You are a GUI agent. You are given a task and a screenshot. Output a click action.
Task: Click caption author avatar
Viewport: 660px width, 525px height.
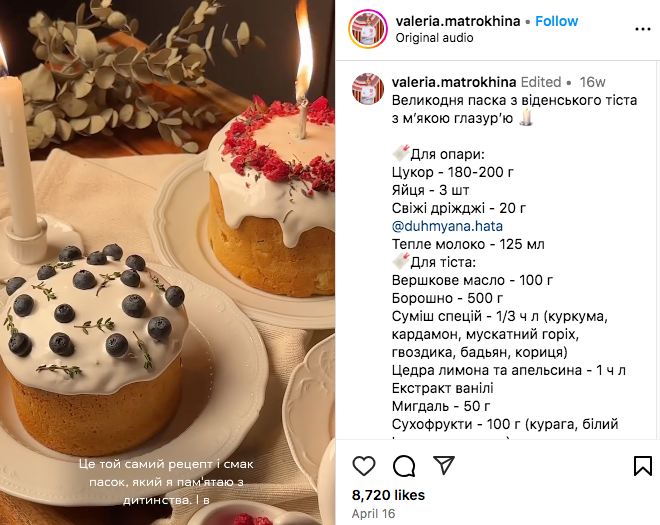click(368, 89)
